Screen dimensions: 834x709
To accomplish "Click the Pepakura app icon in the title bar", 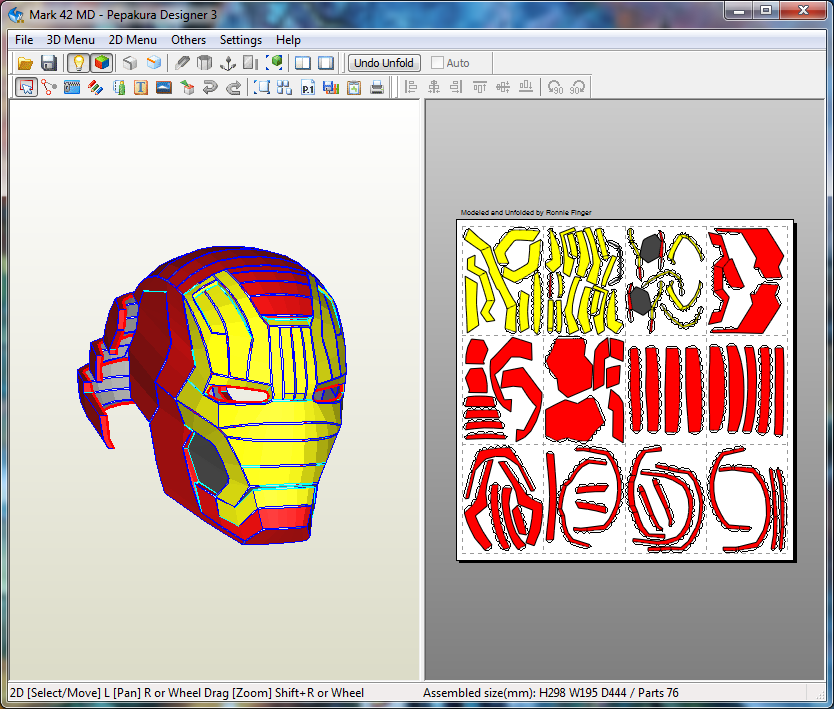I will coord(16,14).
